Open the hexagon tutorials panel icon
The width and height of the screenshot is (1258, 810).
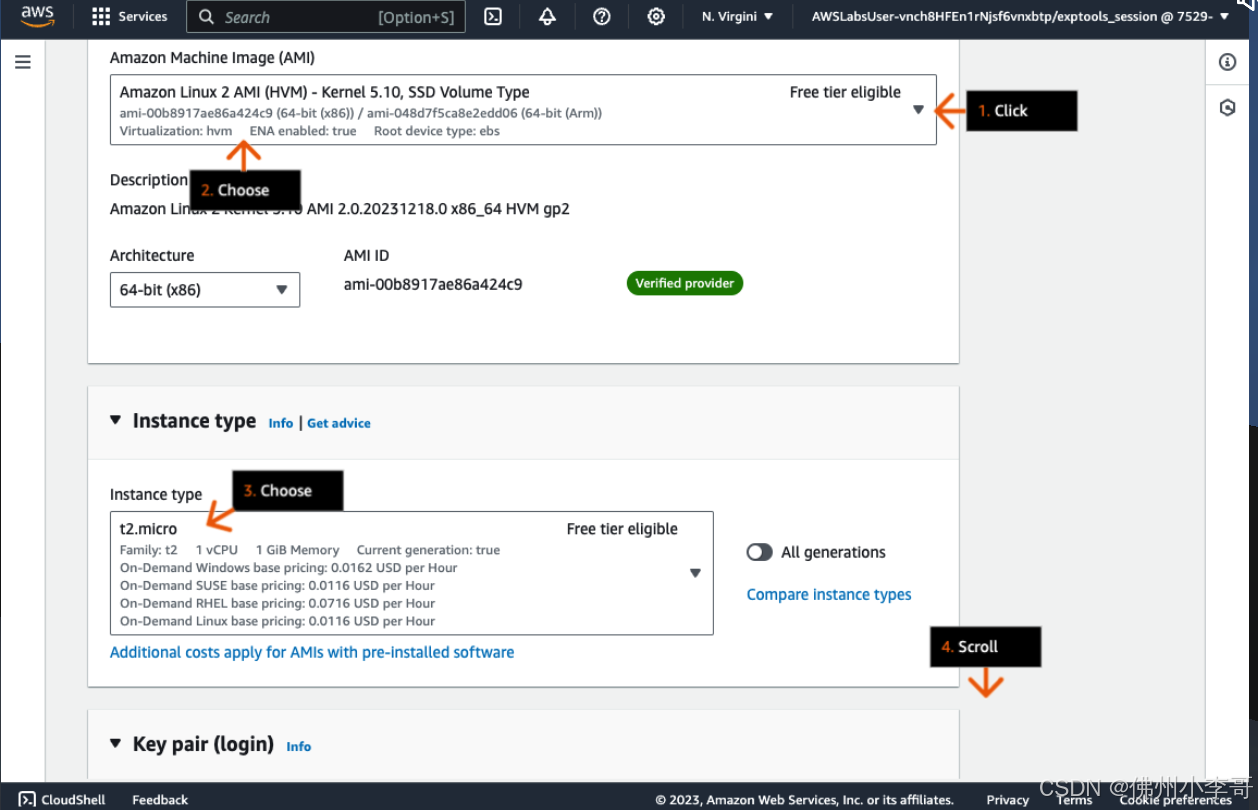click(x=1228, y=107)
